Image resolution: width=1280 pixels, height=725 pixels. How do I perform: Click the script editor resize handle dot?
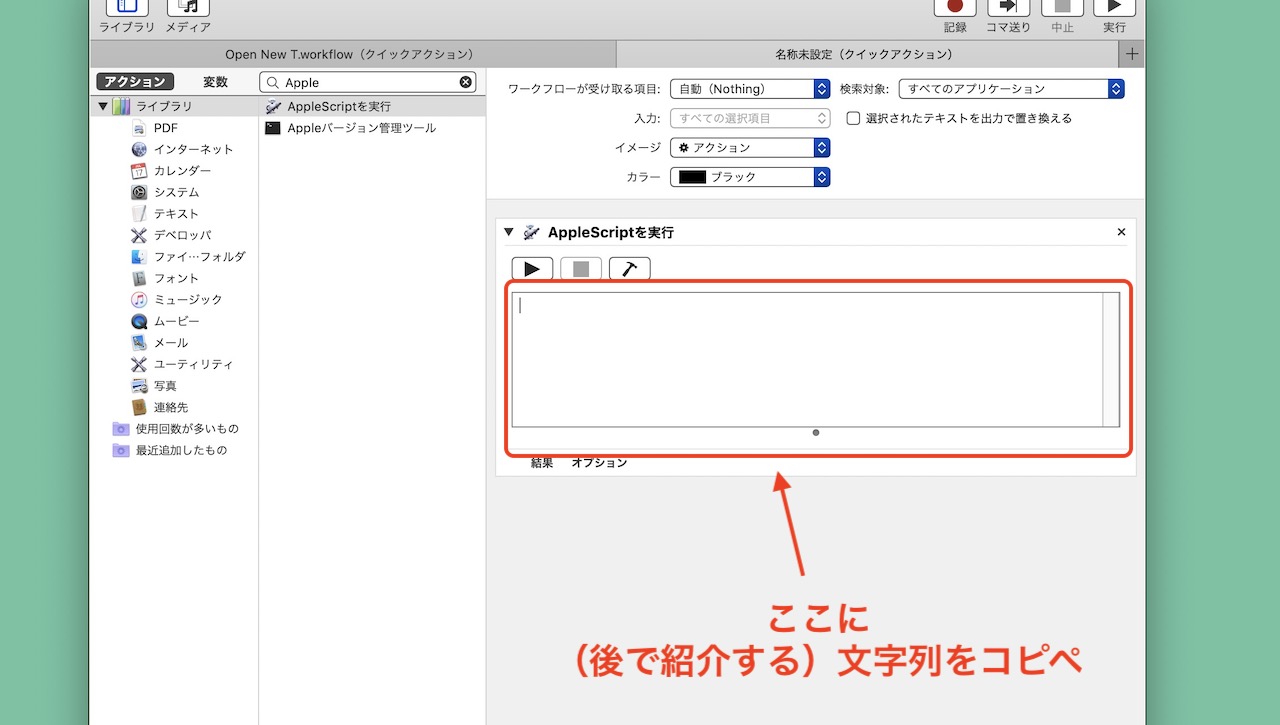pos(816,433)
